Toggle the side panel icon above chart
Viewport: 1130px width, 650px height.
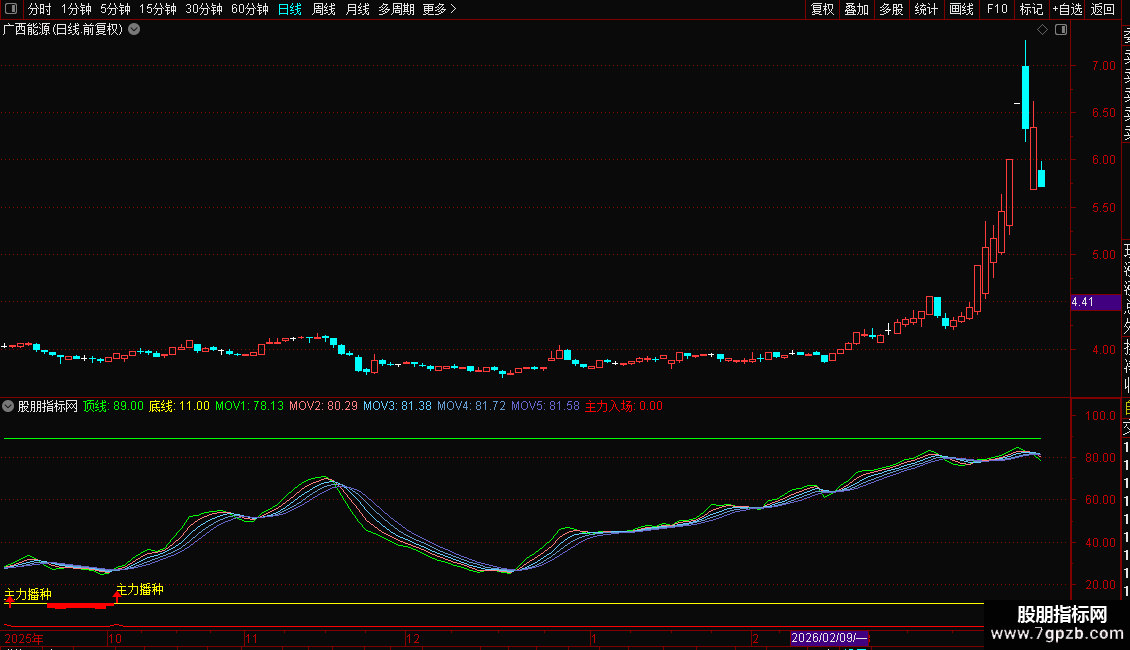point(1061,30)
